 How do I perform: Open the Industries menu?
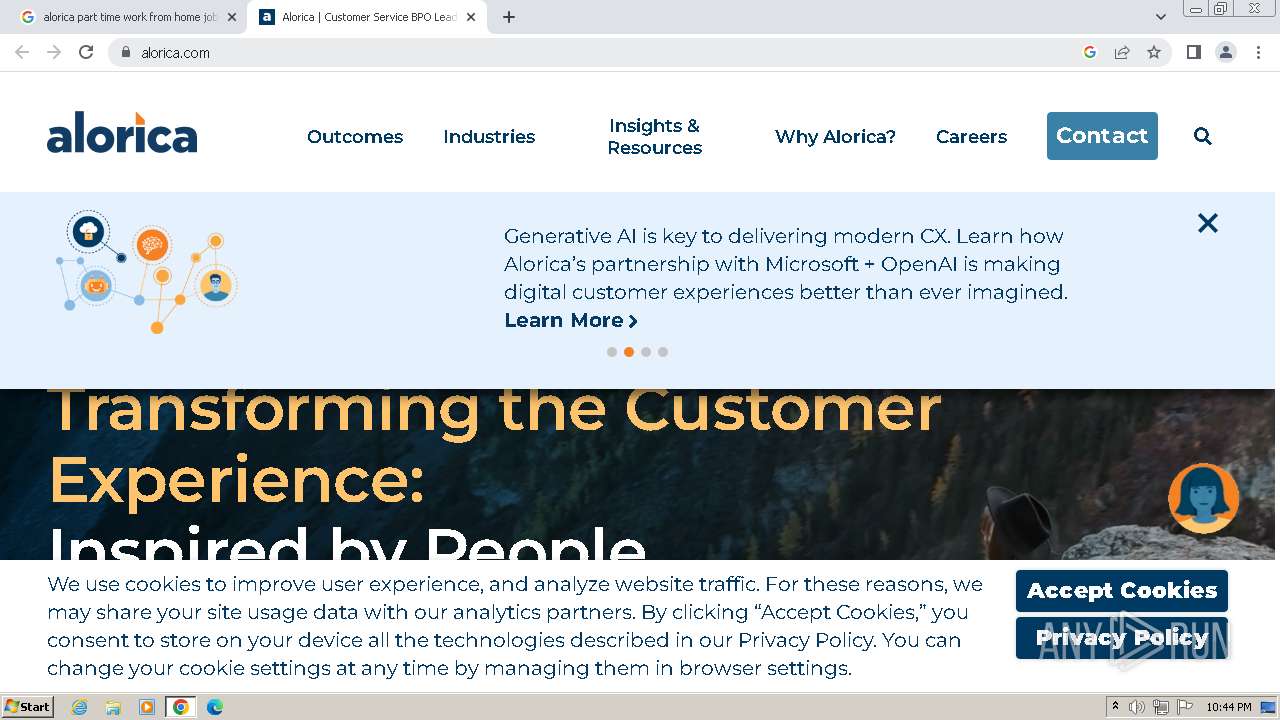pos(489,137)
